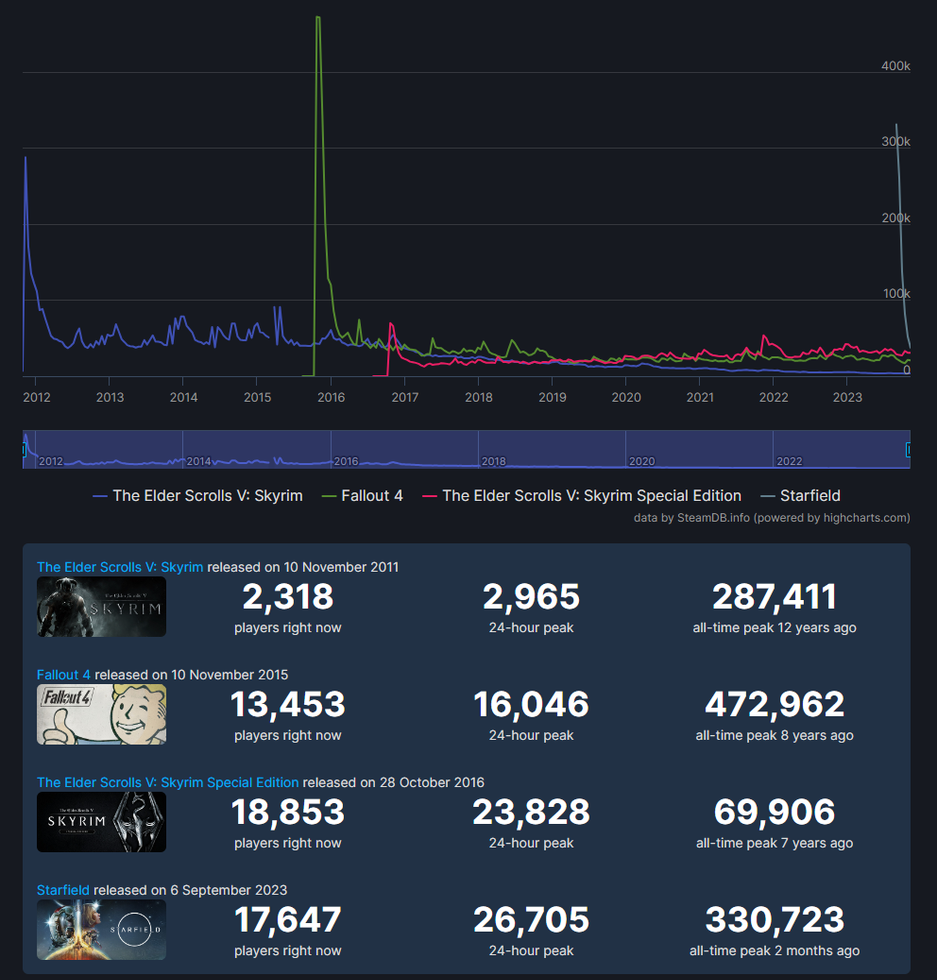Click the 2019 x-axis label
The height and width of the screenshot is (980, 937).
click(552, 398)
